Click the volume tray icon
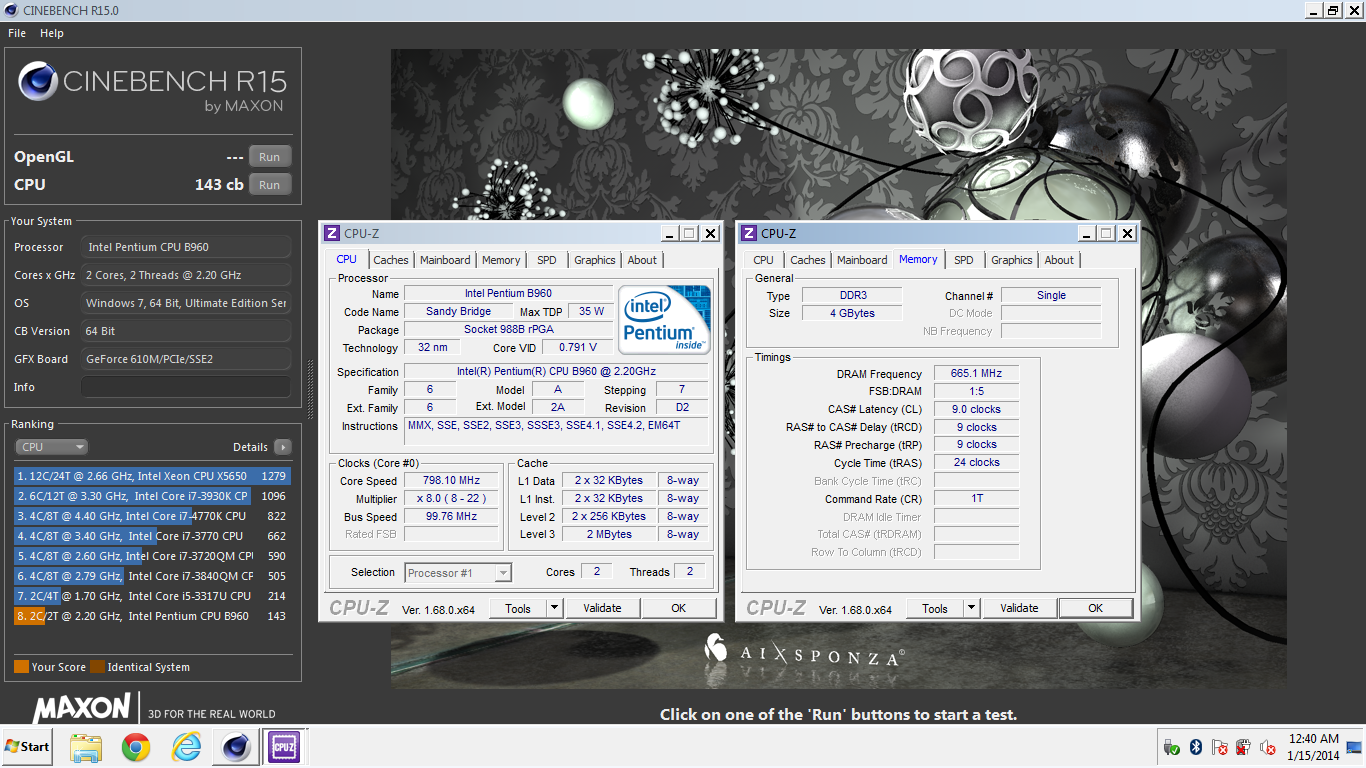1366x768 pixels. 1267,747
